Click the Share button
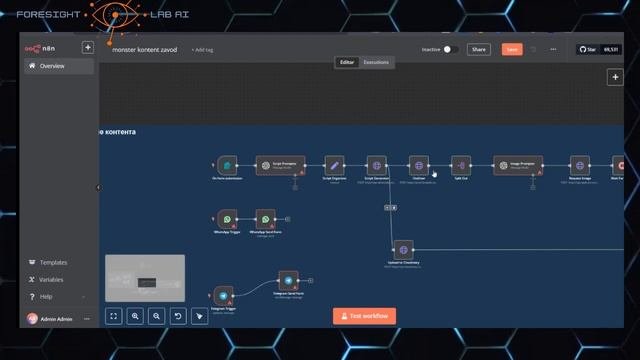Image resolution: width=640 pixels, height=360 pixels. 479,49
